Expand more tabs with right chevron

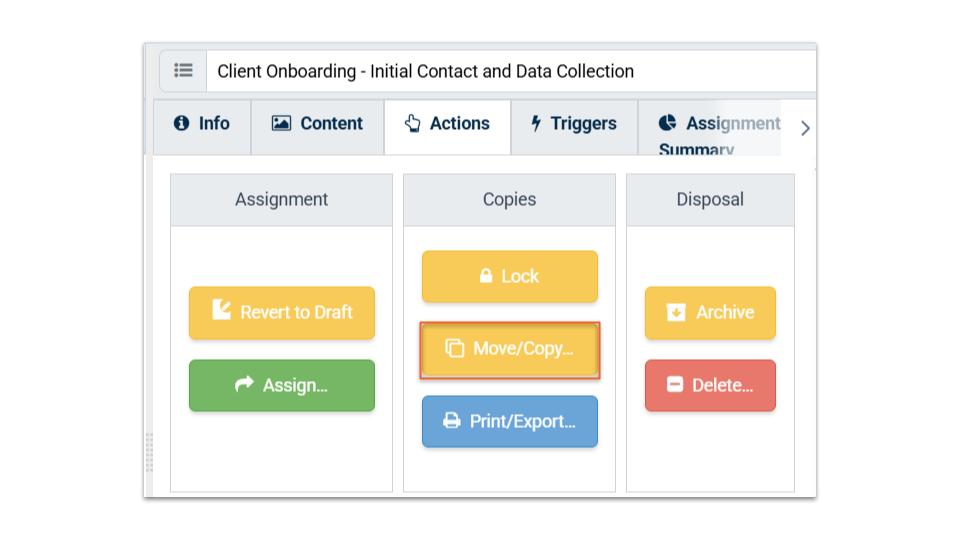[x=805, y=128]
